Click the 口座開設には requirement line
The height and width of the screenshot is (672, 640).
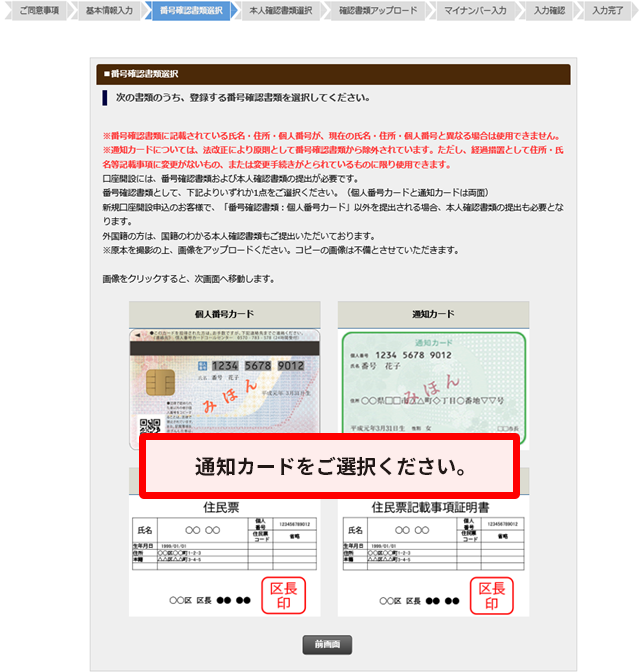tap(231, 179)
